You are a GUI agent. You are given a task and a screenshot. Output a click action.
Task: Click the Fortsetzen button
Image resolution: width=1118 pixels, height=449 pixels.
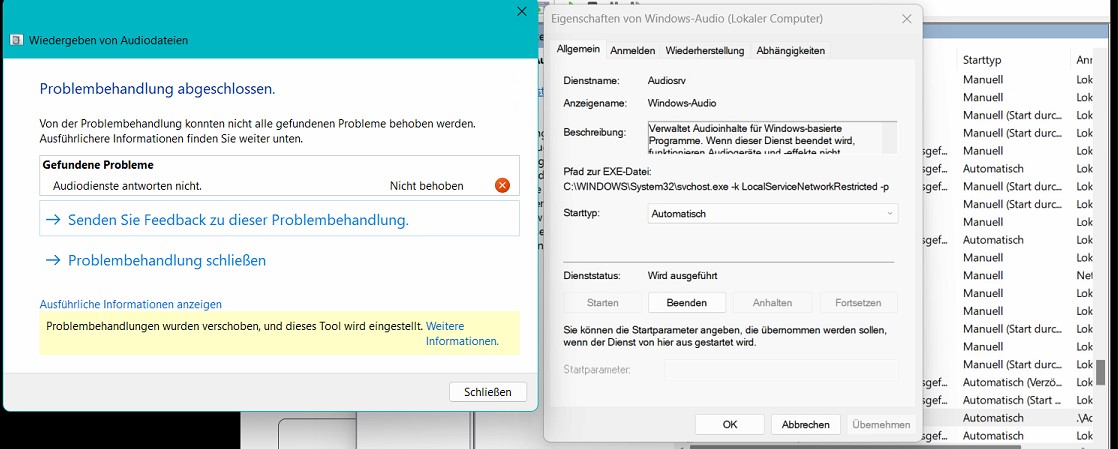point(858,302)
